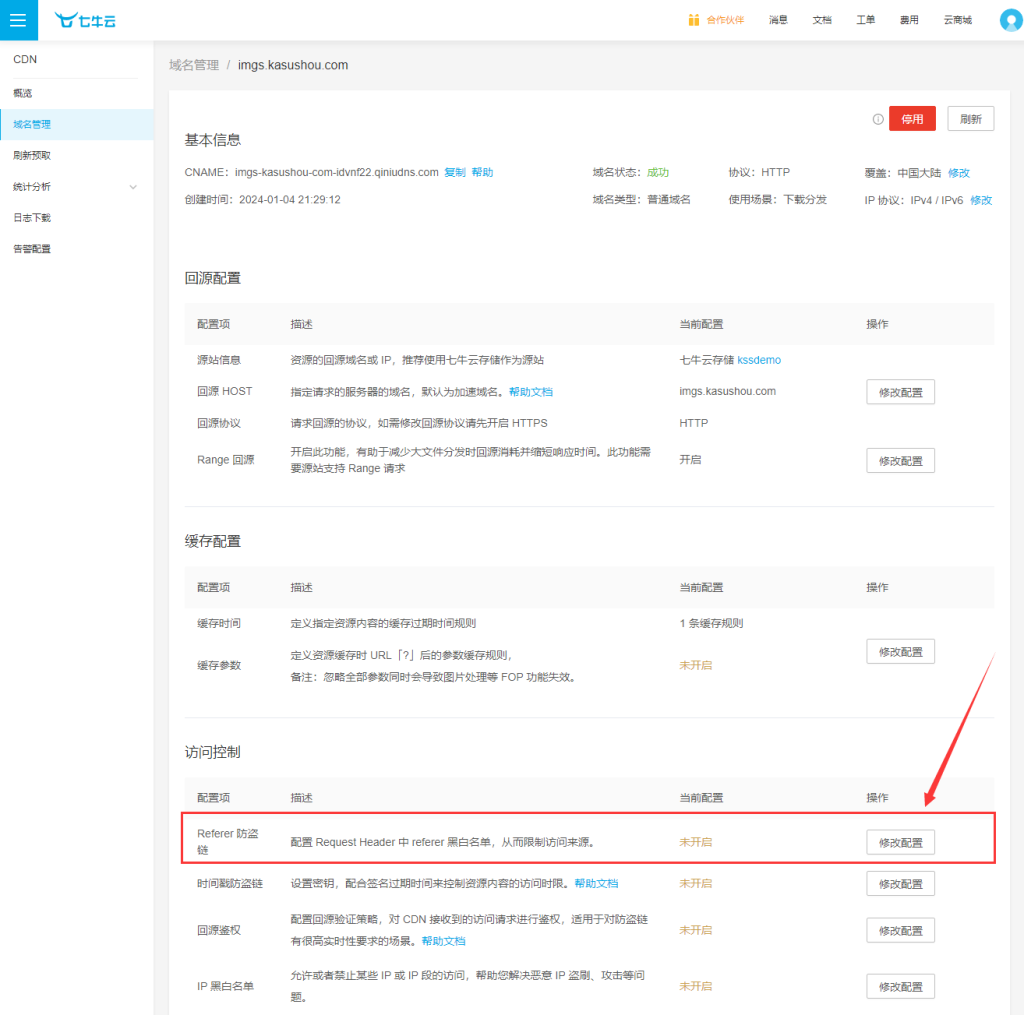This screenshot has width=1024, height=1015.
Task: Open 工单 in the top navigation
Action: (x=866, y=20)
